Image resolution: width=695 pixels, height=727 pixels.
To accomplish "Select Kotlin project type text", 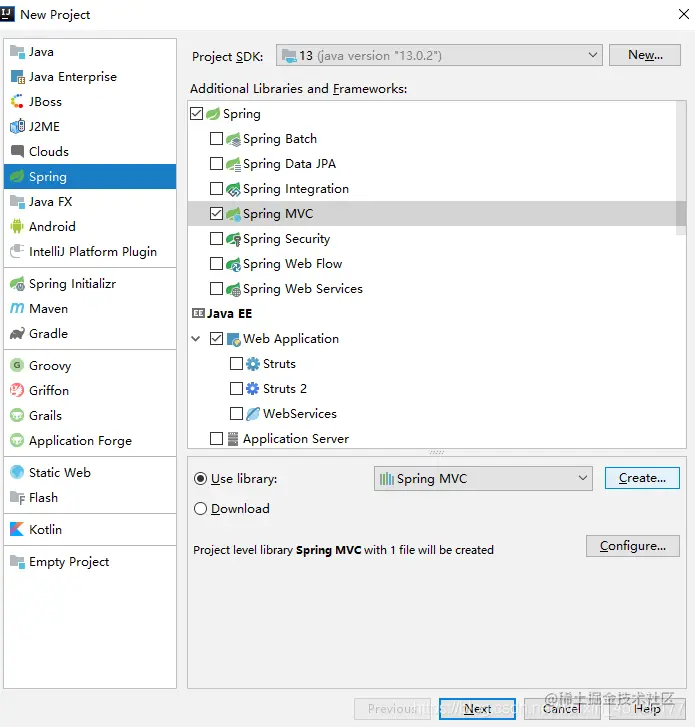I will [x=45, y=529].
